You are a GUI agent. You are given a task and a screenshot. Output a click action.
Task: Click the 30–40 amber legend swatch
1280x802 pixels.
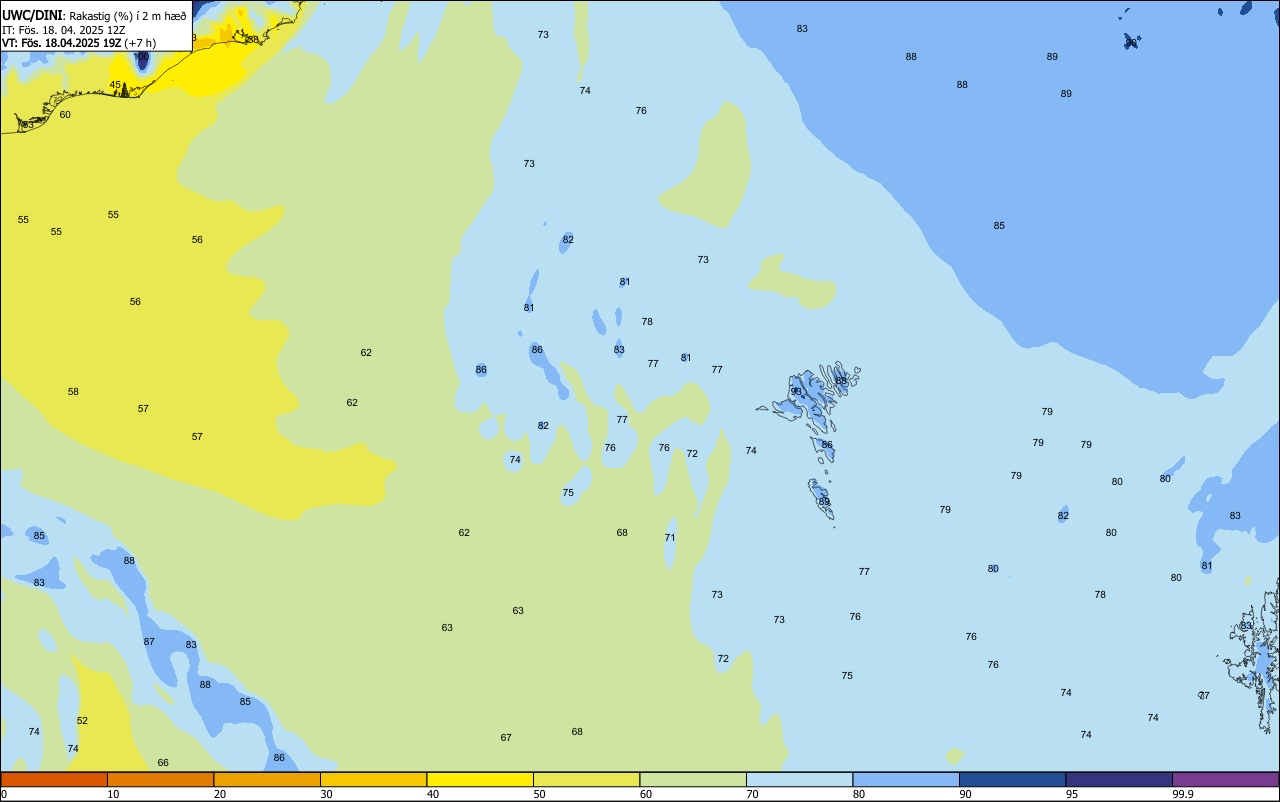pyautogui.click(x=373, y=779)
